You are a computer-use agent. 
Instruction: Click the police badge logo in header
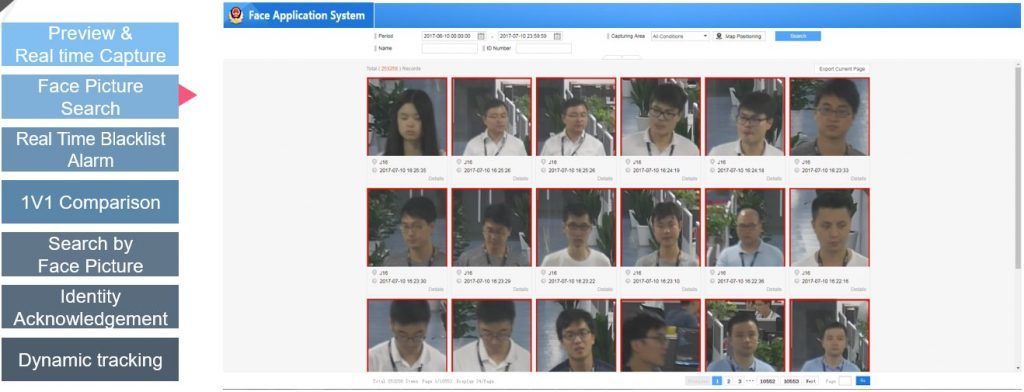(x=236, y=15)
